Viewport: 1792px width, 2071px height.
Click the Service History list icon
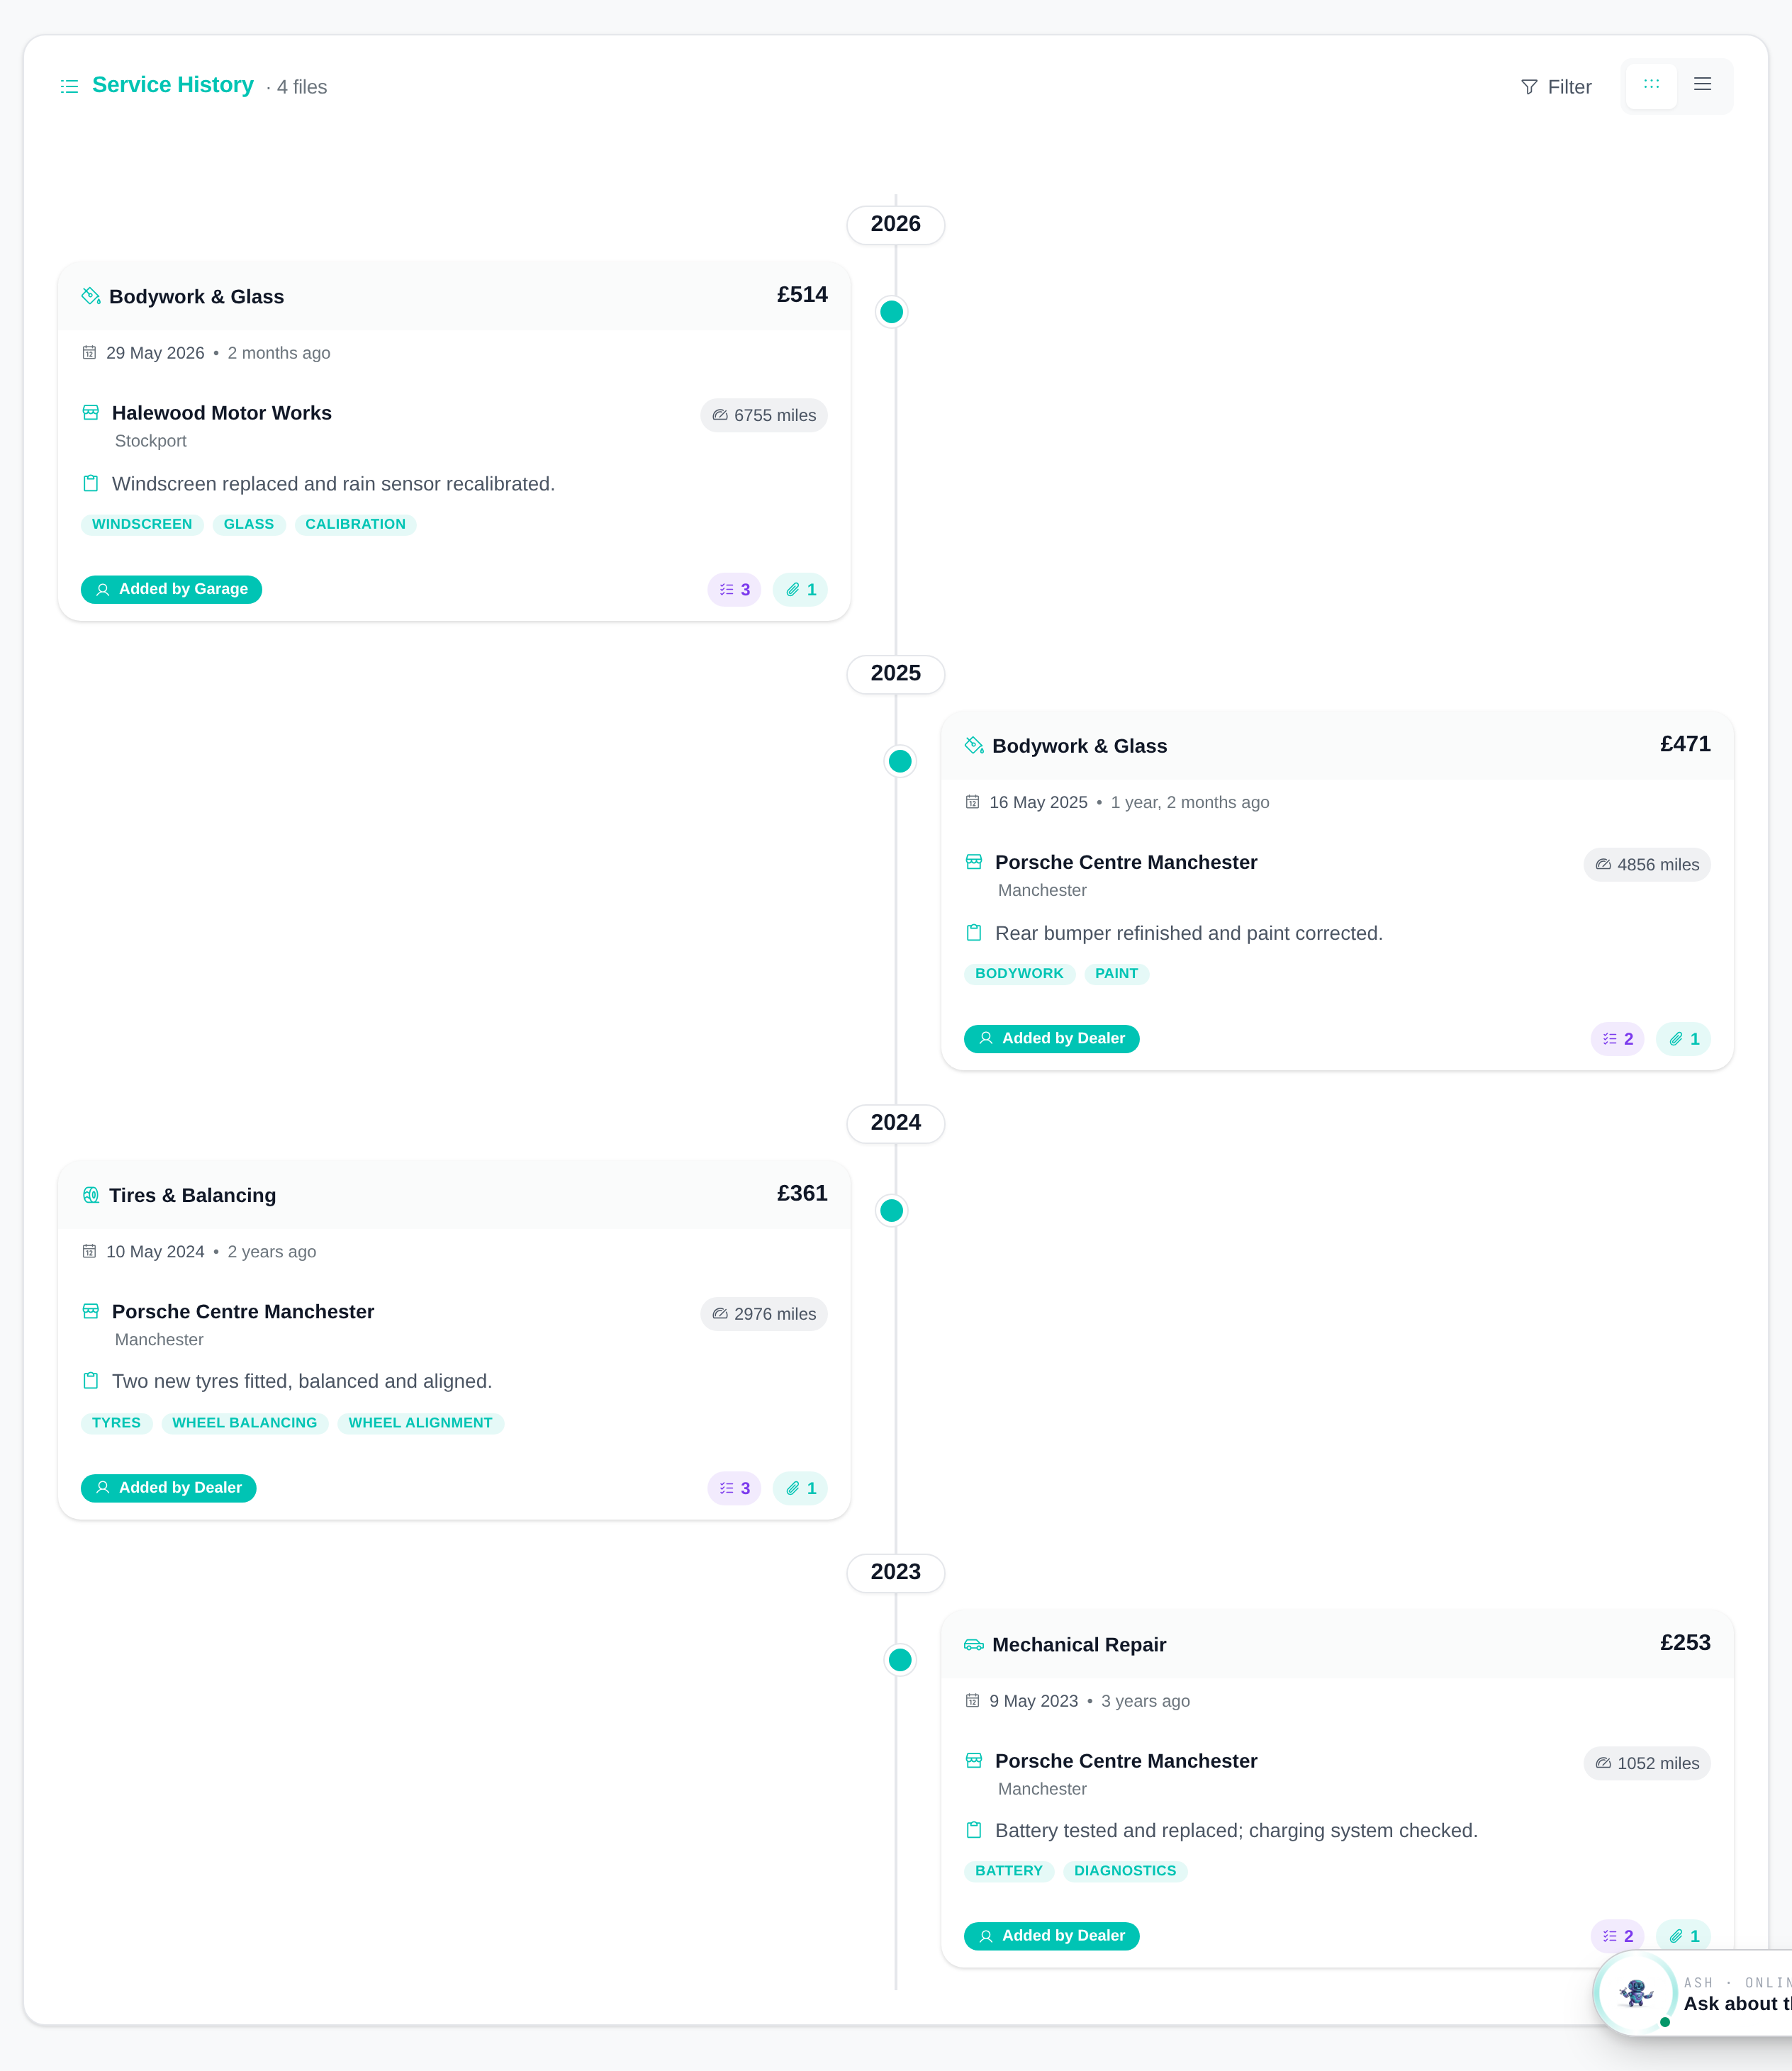coord(69,87)
